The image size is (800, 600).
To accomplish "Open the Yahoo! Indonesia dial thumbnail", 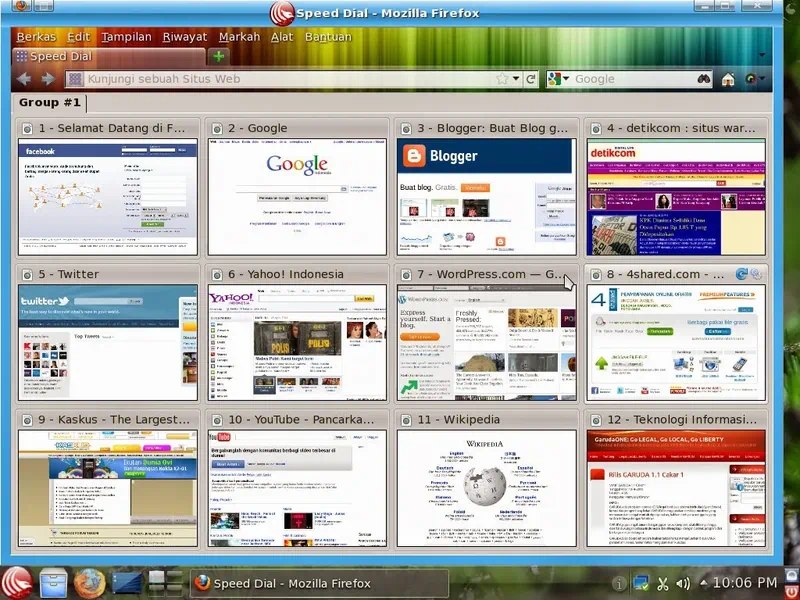I will (297, 342).
